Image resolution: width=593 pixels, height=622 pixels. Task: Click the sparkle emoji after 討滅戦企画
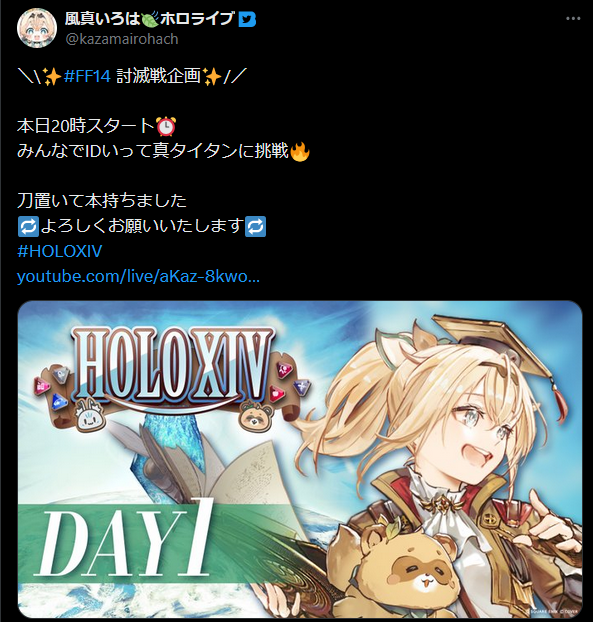[x=212, y=76]
